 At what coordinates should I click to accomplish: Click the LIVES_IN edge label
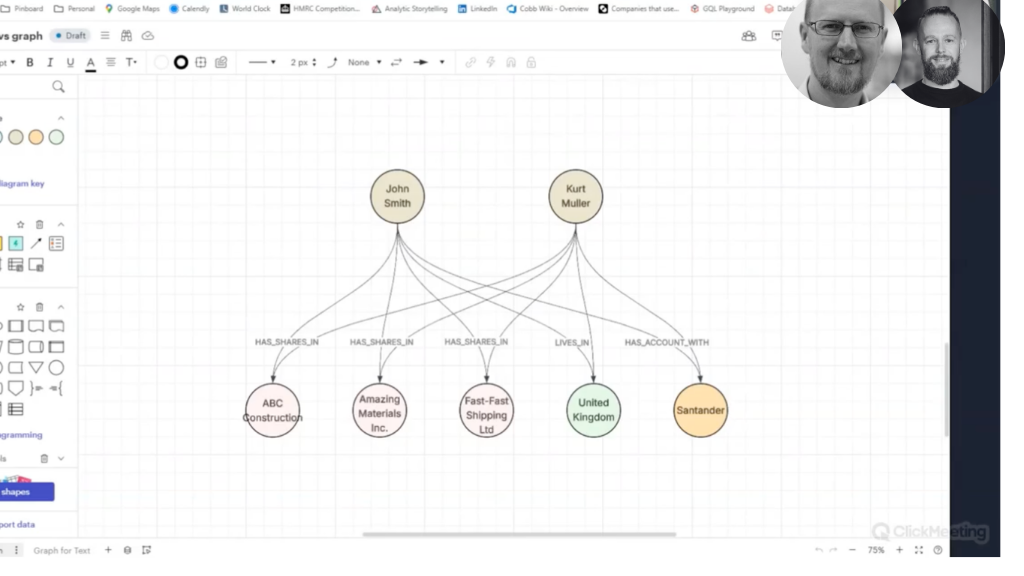click(x=571, y=342)
